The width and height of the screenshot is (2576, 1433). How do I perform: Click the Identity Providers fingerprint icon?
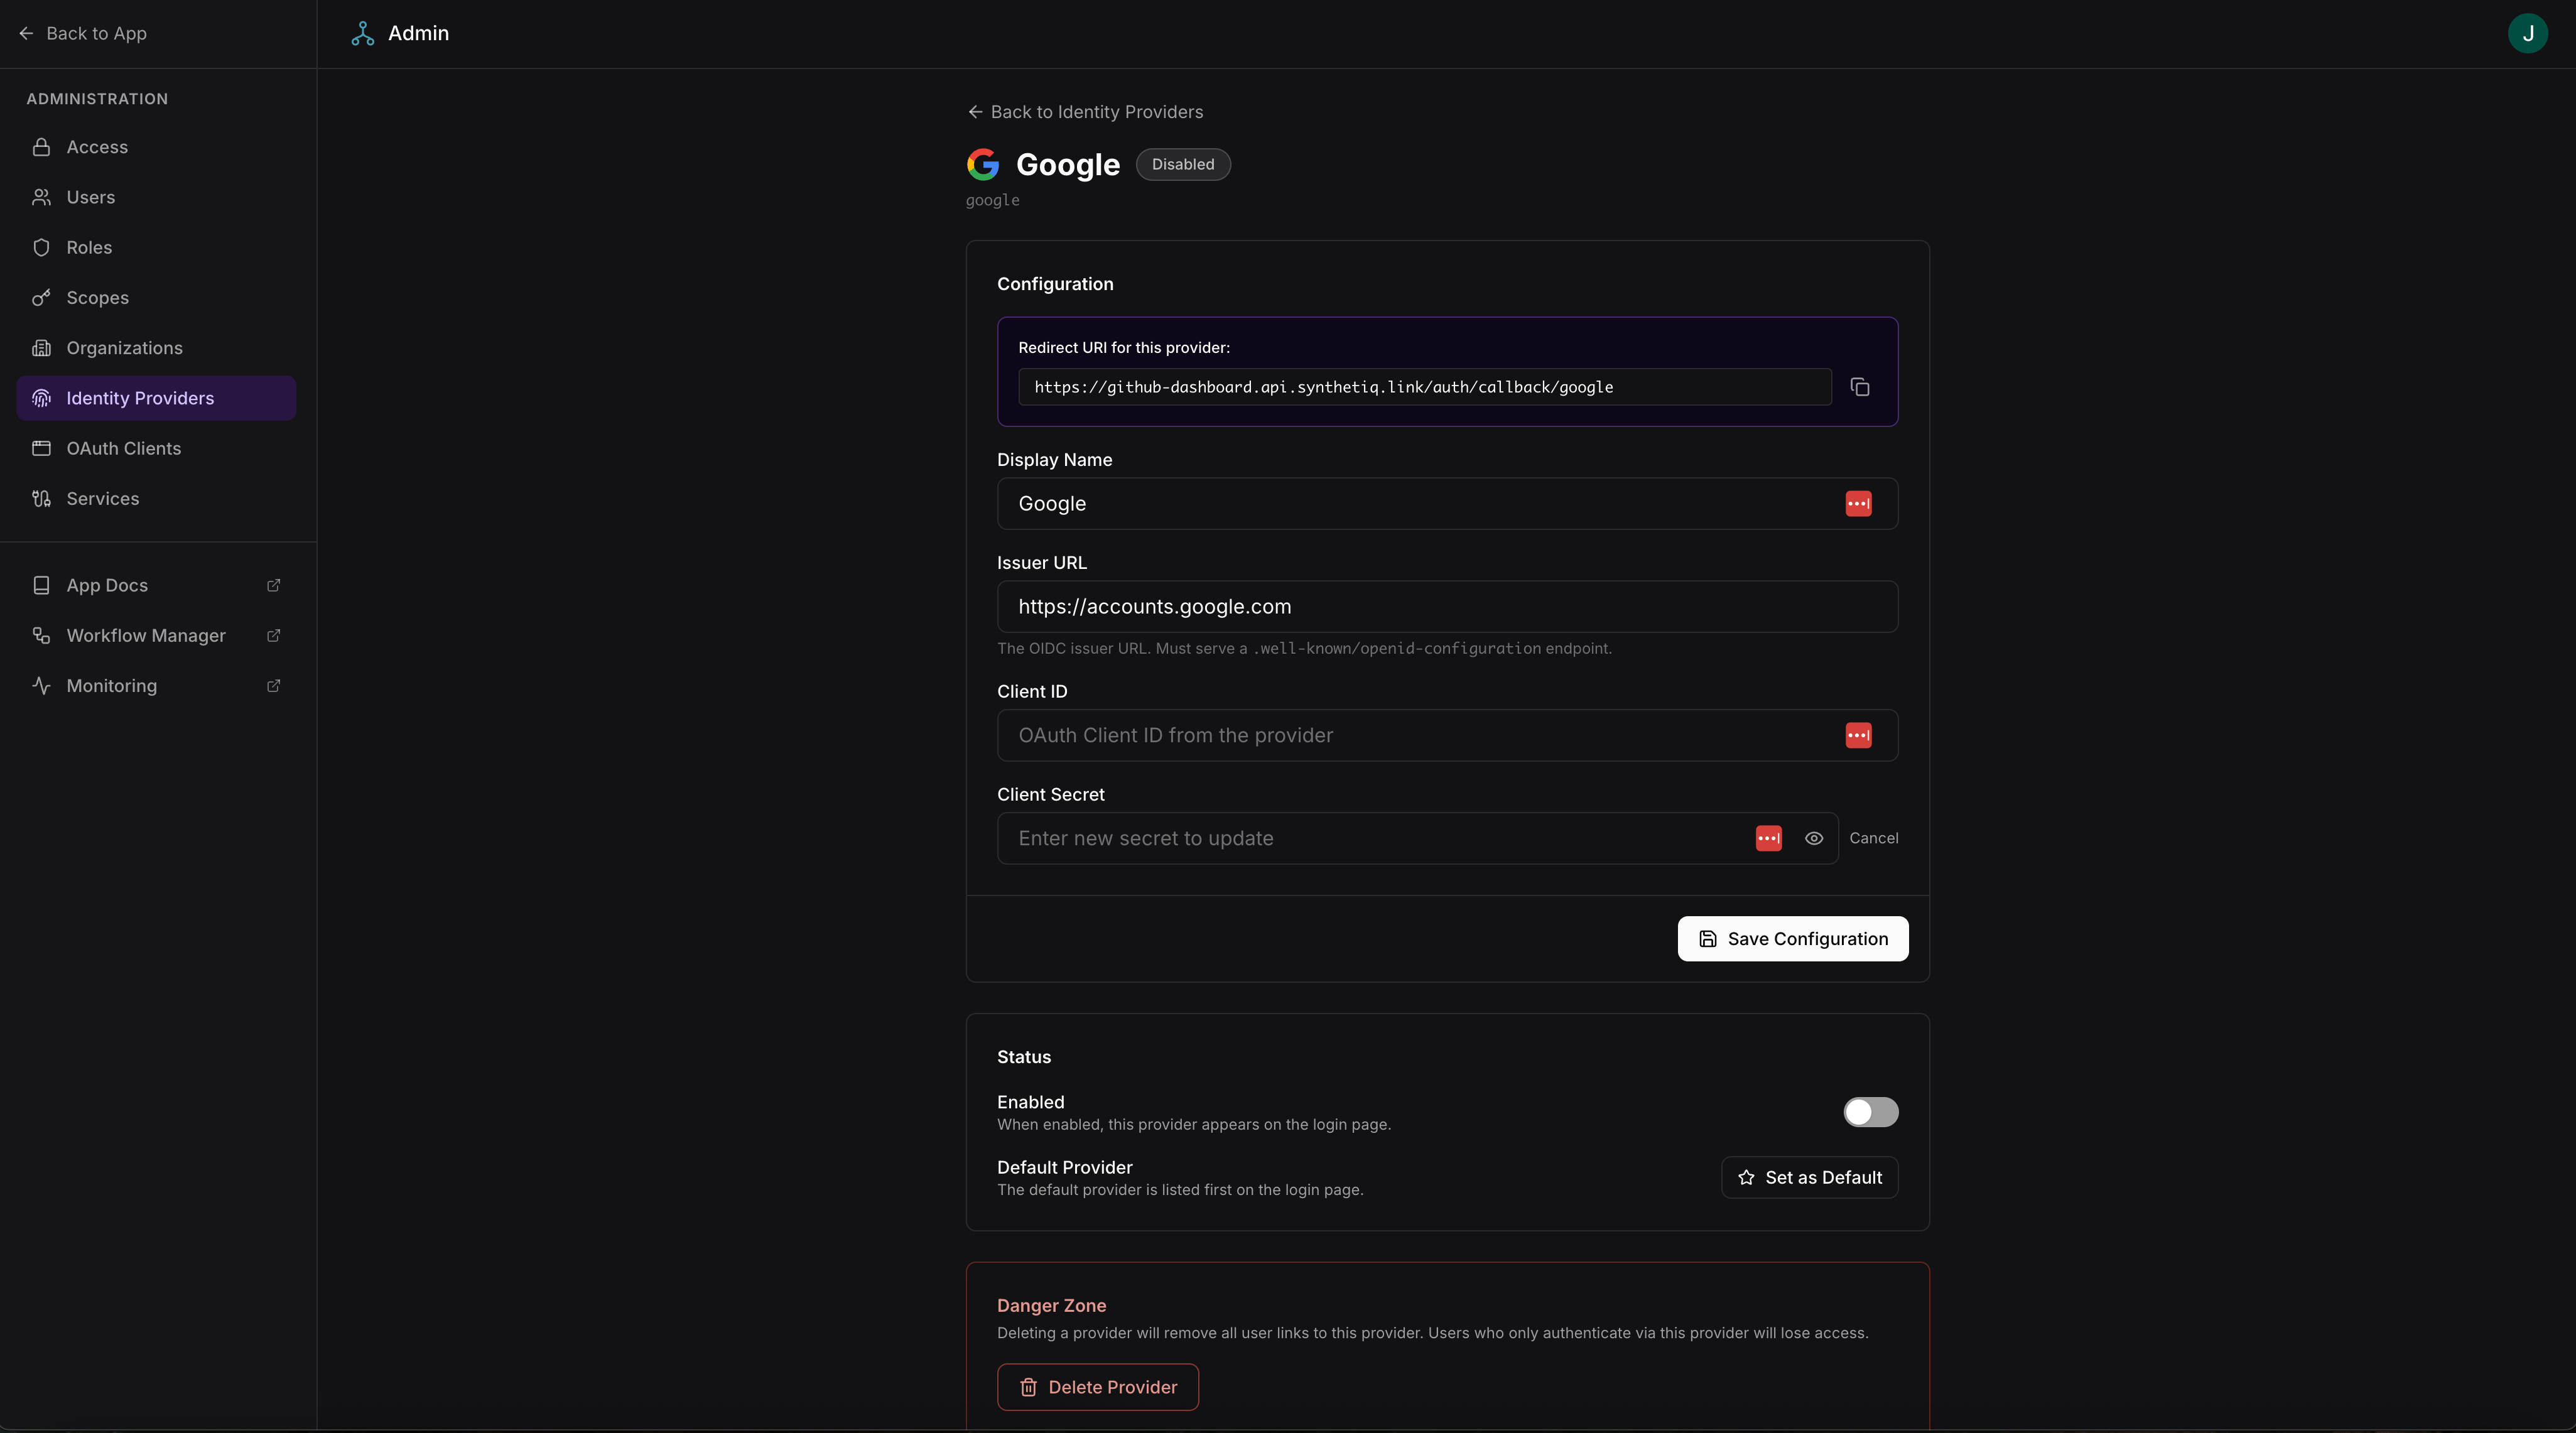click(x=41, y=398)
